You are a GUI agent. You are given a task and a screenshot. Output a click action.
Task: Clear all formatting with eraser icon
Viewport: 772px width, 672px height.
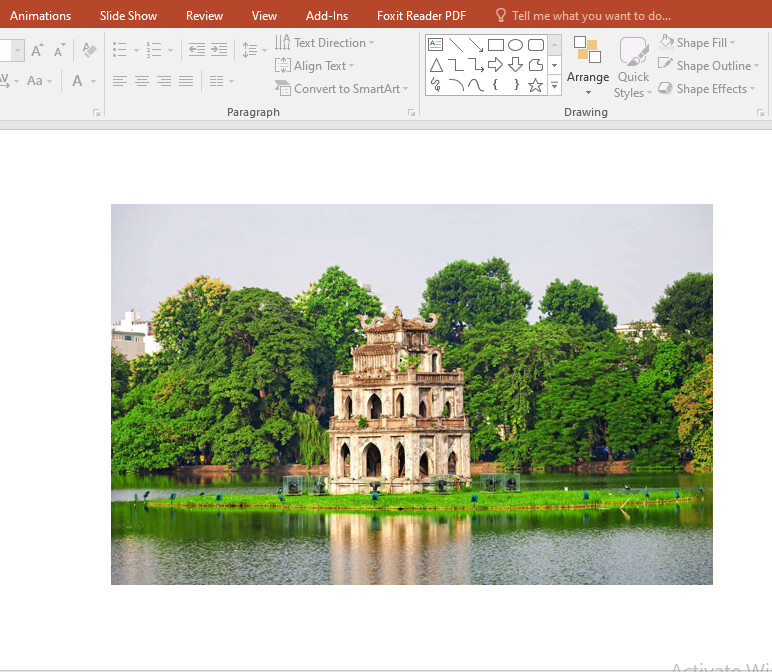(x=89, y=50)
